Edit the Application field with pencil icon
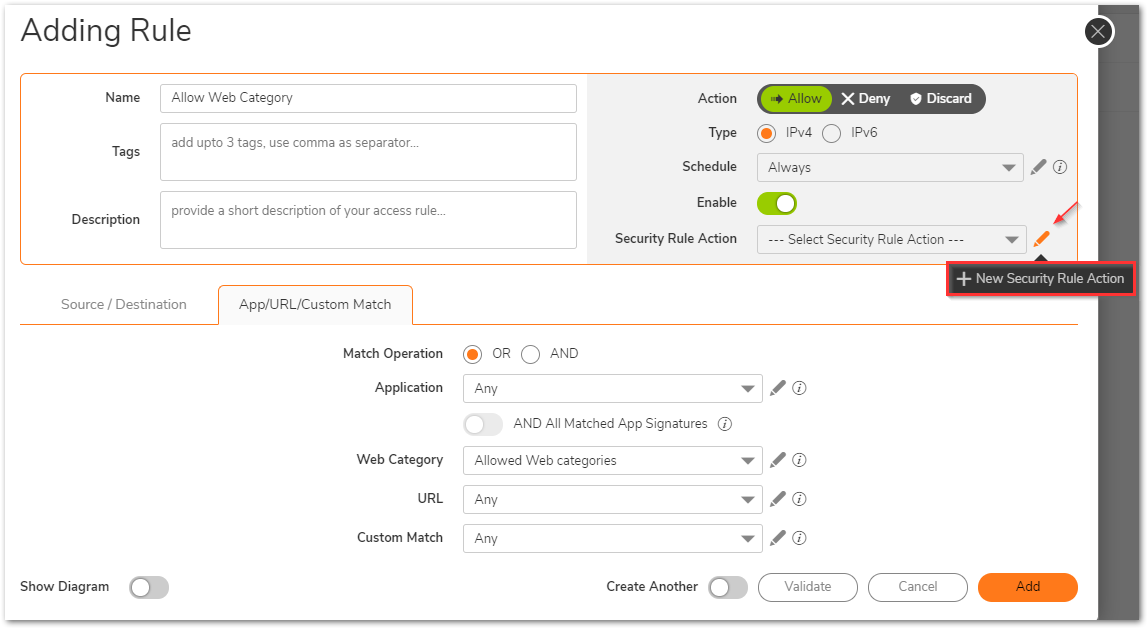 [x=778, y=388]
